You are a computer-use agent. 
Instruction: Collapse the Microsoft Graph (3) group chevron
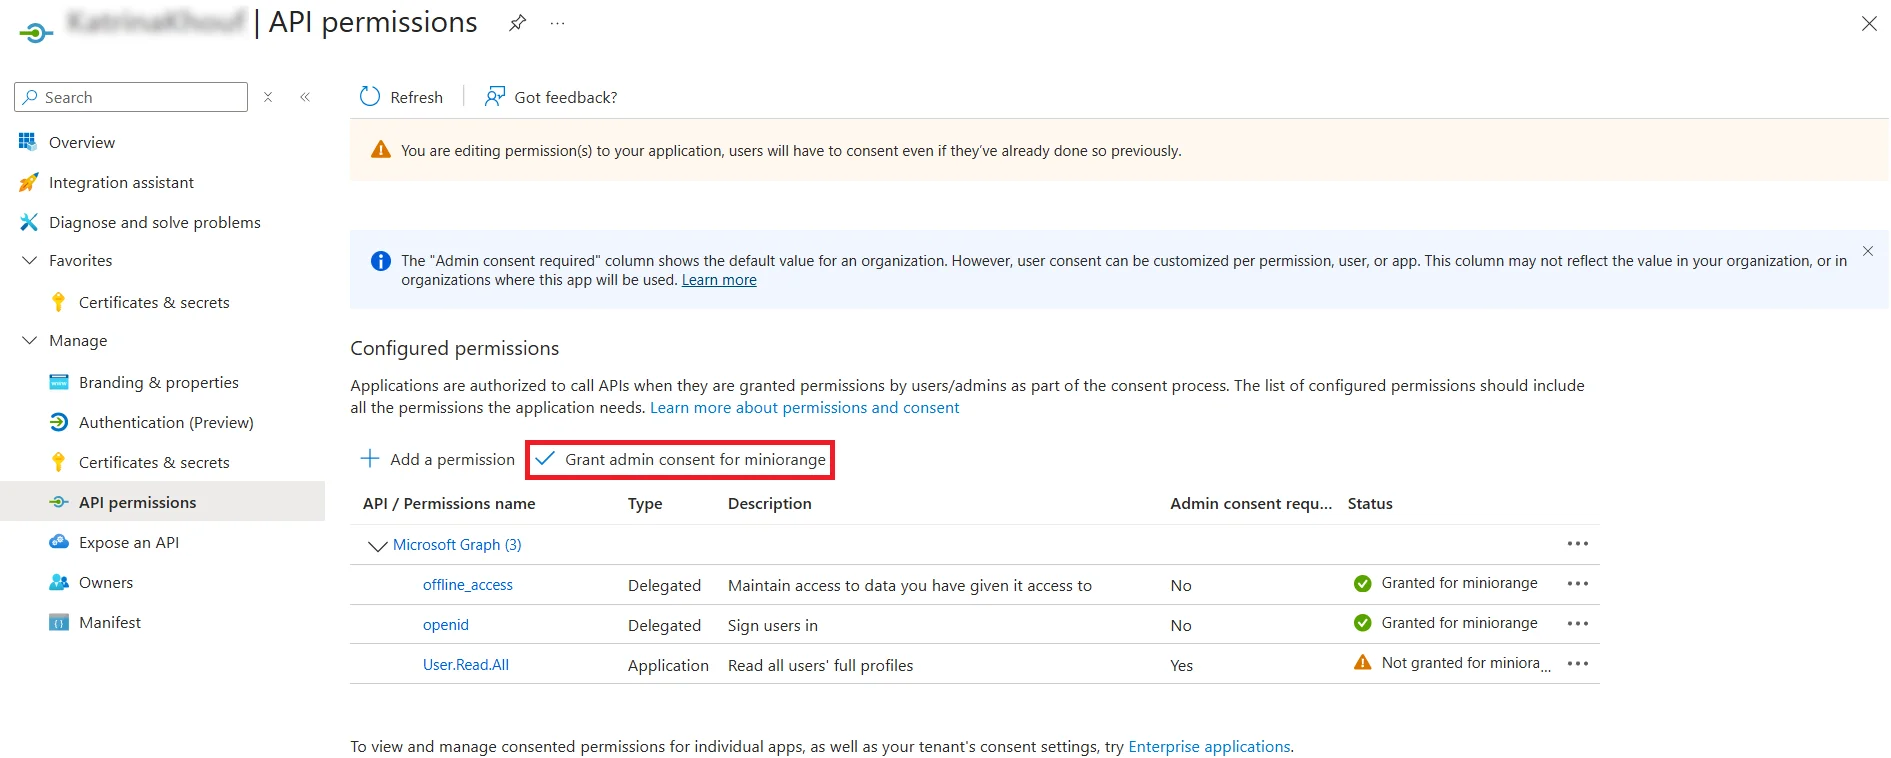pyautogui.click(x=377, y=545)
